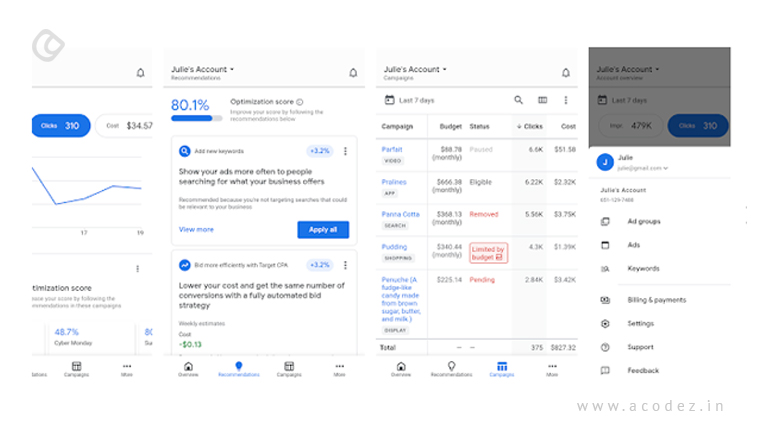The height and width of the screenshot is (442, 766).
Task: Click the Limited by budget status badge
Action: tap(489, 253)
